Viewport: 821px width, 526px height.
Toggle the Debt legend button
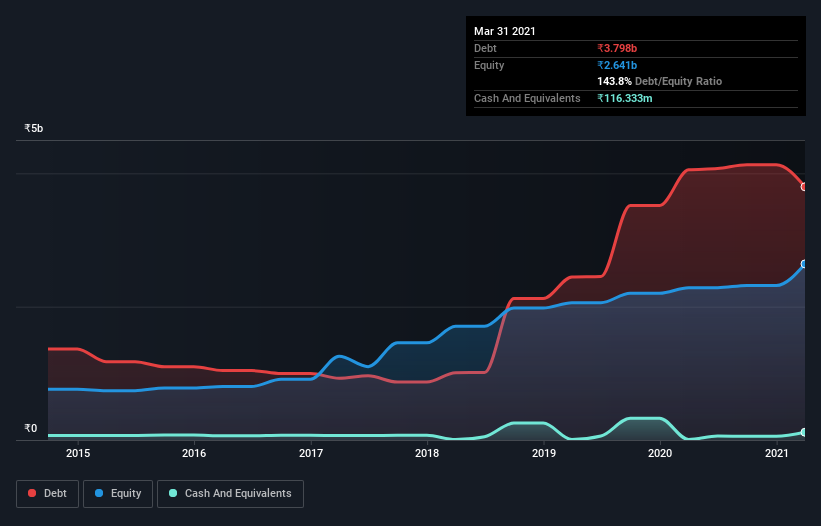(x=47, y=494)
